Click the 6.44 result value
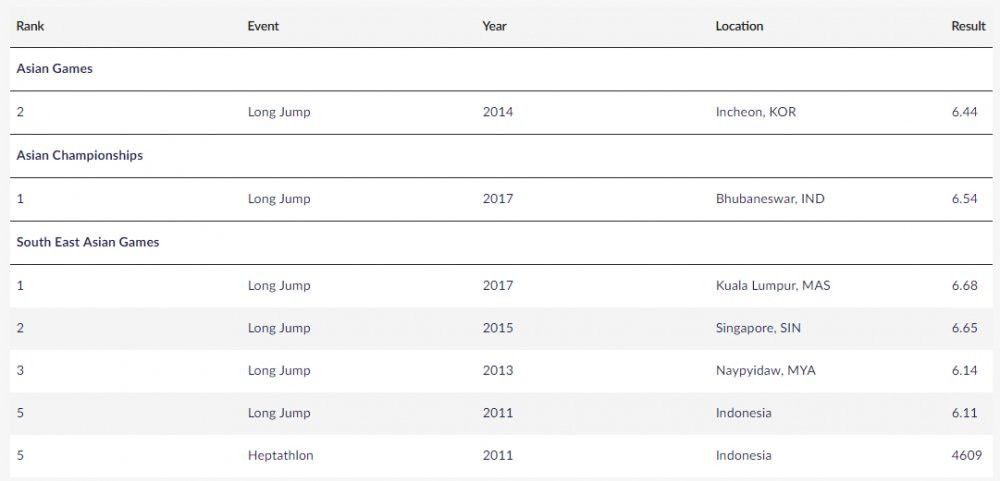 [964, 112]
